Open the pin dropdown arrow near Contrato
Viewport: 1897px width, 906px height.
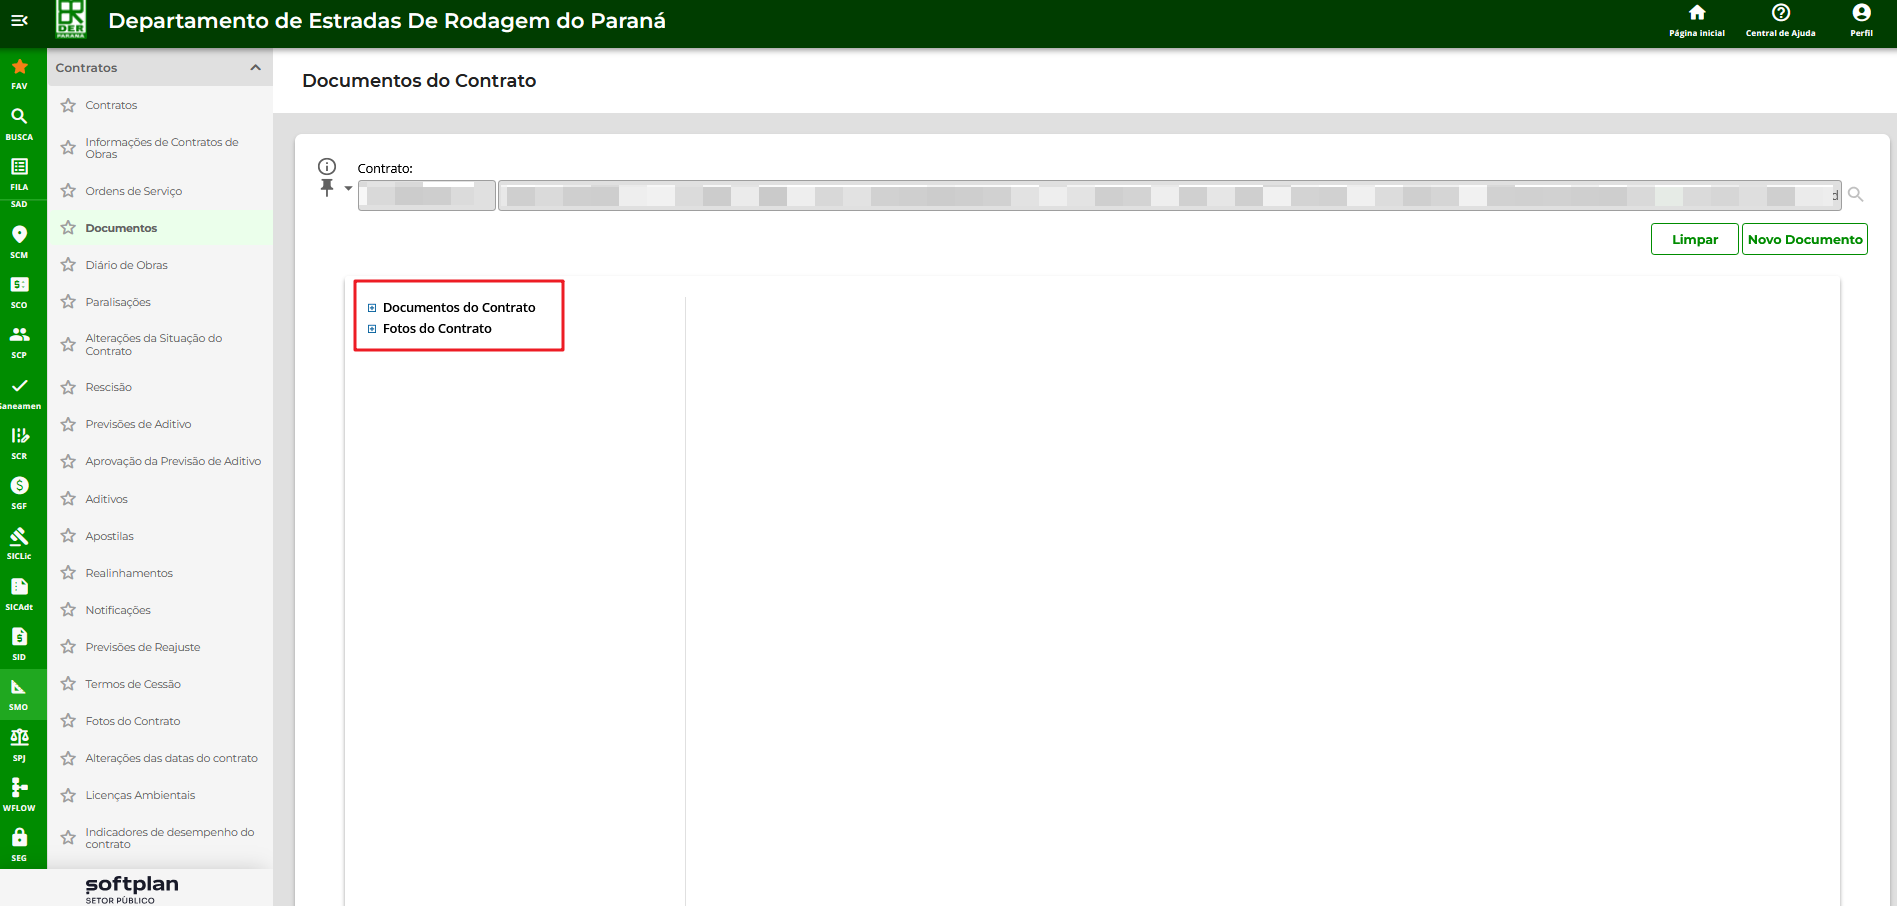coord(348,188)
